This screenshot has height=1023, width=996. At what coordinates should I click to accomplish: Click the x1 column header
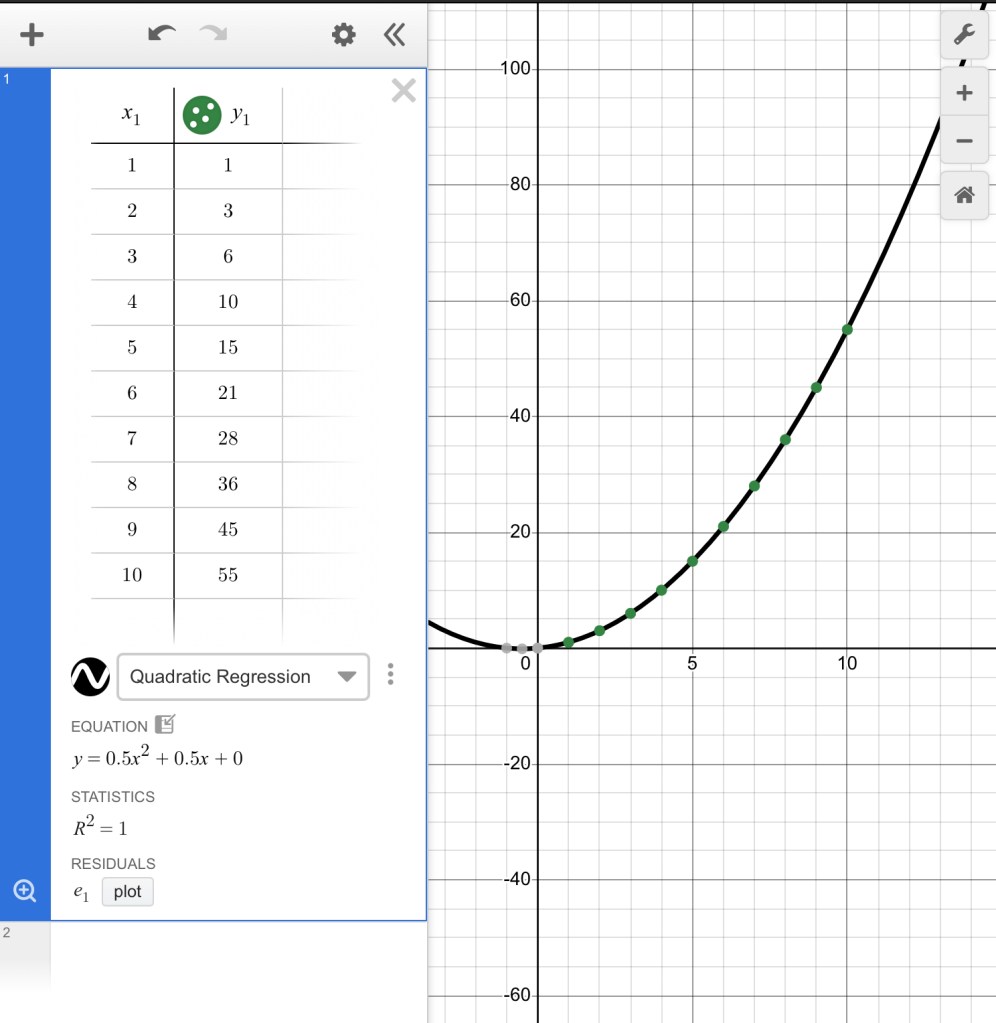131,116
